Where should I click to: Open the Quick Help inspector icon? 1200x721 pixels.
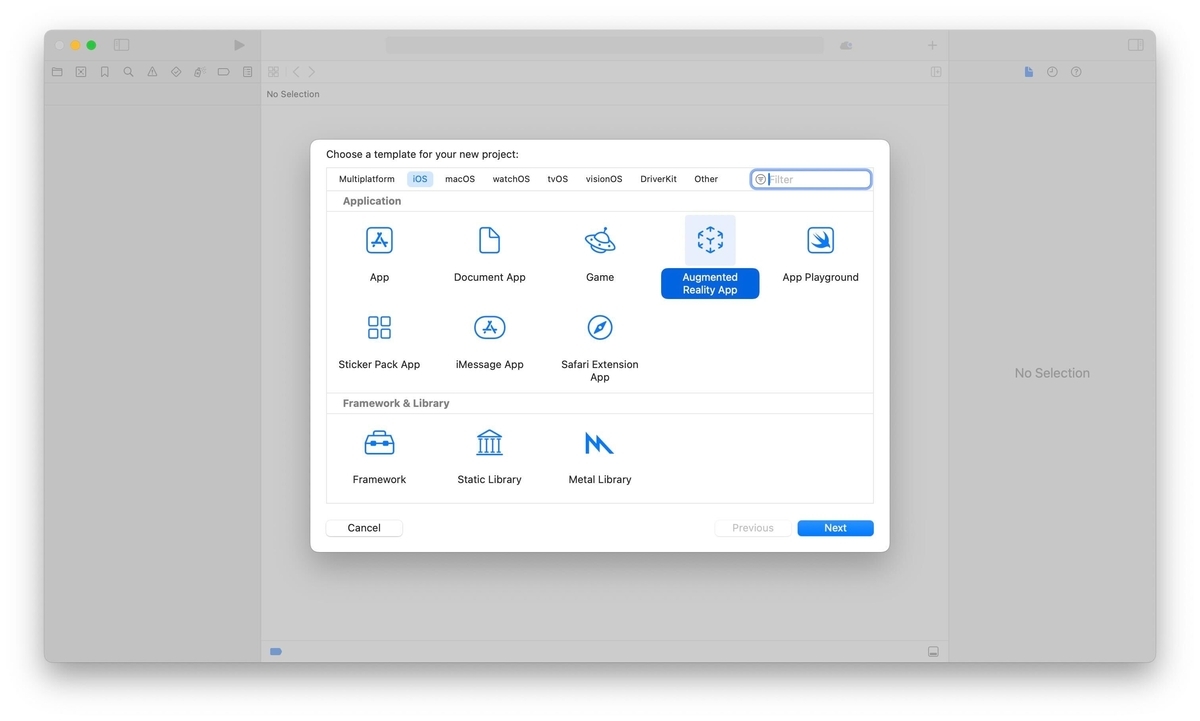pyautogui.click(x=1076, y=72)
